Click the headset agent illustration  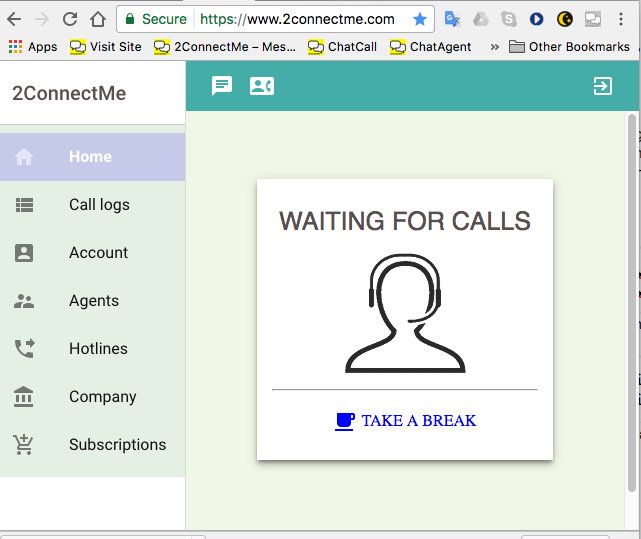[405, 313]
